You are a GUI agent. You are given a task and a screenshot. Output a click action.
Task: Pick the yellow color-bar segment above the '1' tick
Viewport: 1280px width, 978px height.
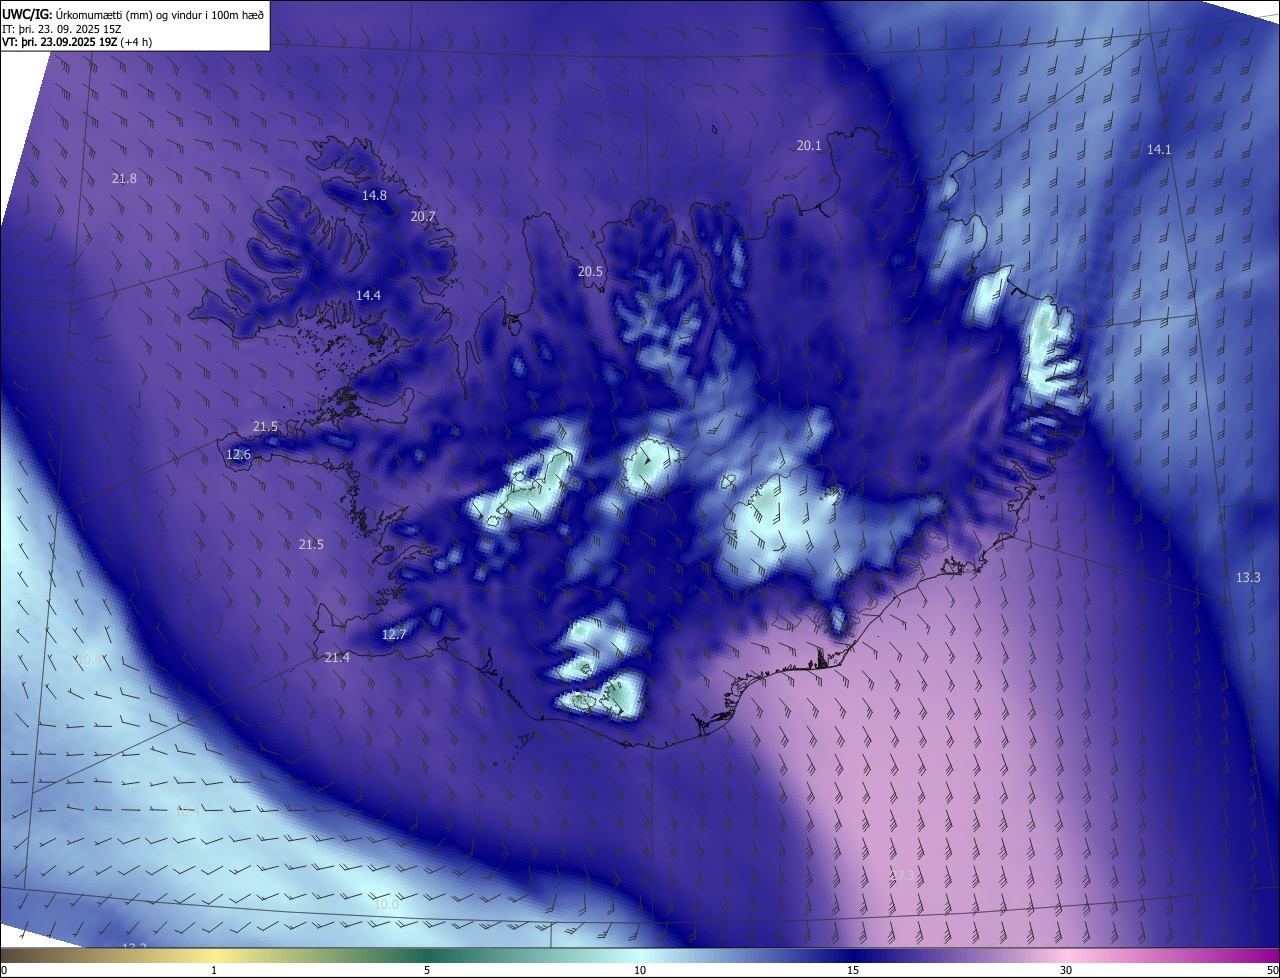pos(214,955)
